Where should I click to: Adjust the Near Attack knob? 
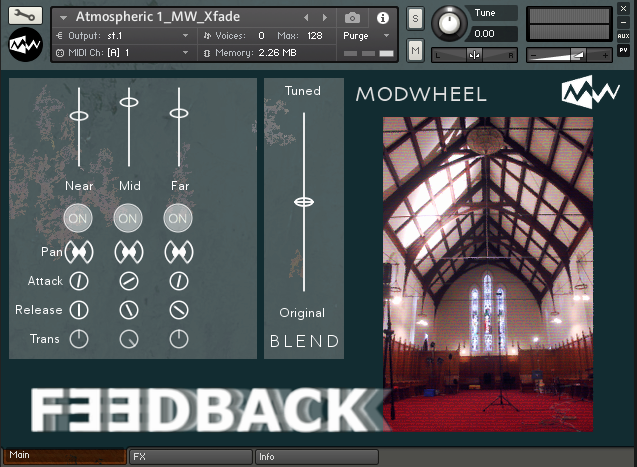[79, 281]
